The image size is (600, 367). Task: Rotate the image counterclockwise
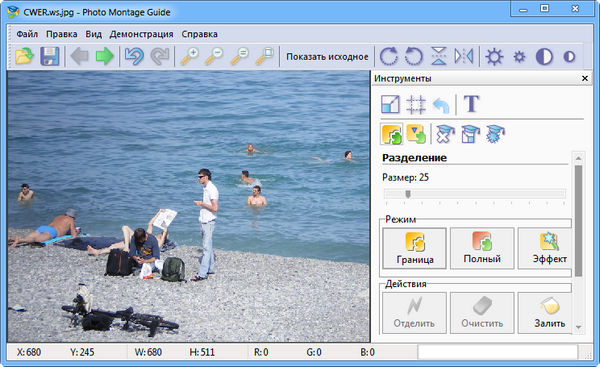(414, 56)
